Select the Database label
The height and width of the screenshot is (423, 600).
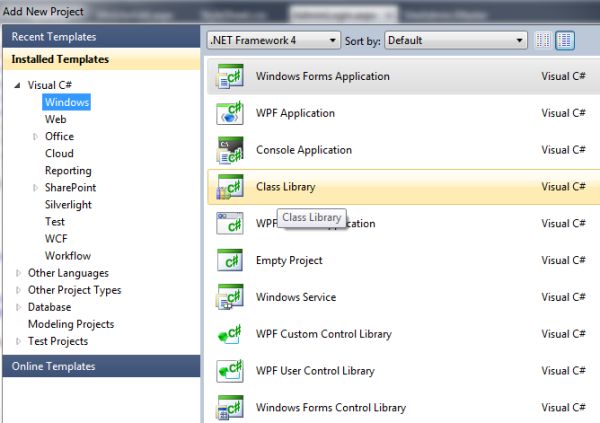[49, 307]
